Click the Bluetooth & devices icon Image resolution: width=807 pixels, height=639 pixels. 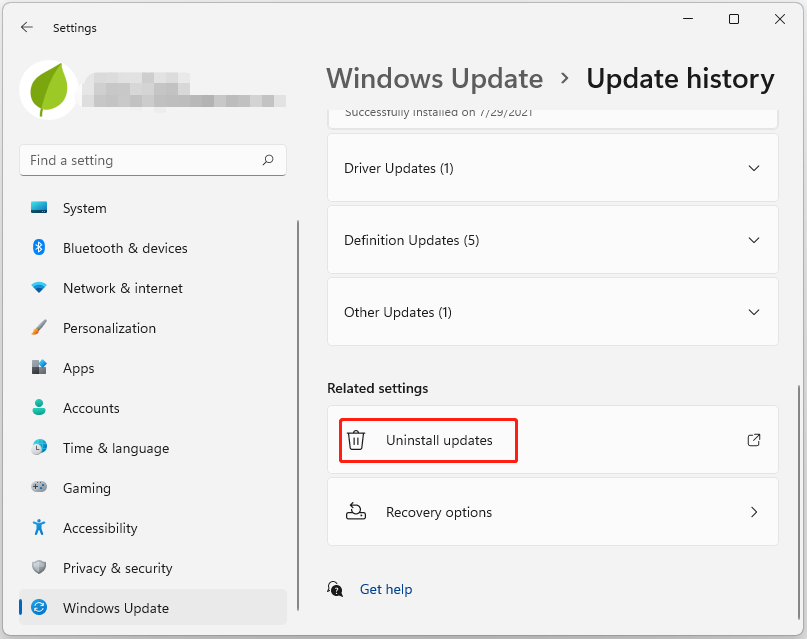pyautogui.click(x=39, y=248)
